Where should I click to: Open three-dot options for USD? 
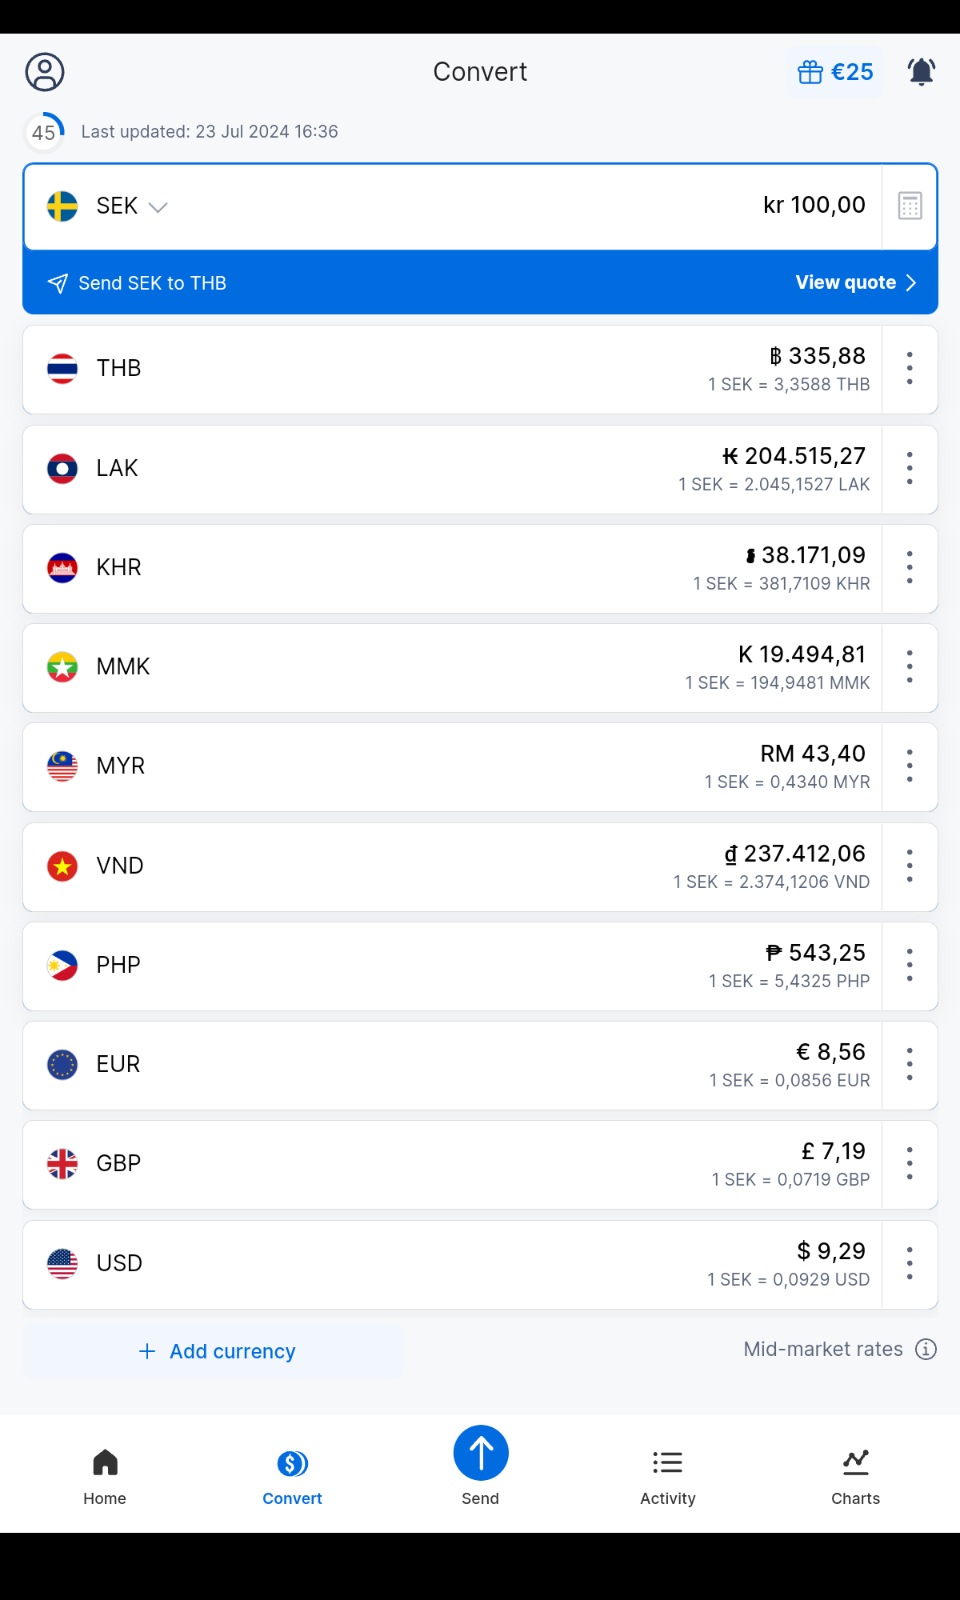[x=909, y=1263]
